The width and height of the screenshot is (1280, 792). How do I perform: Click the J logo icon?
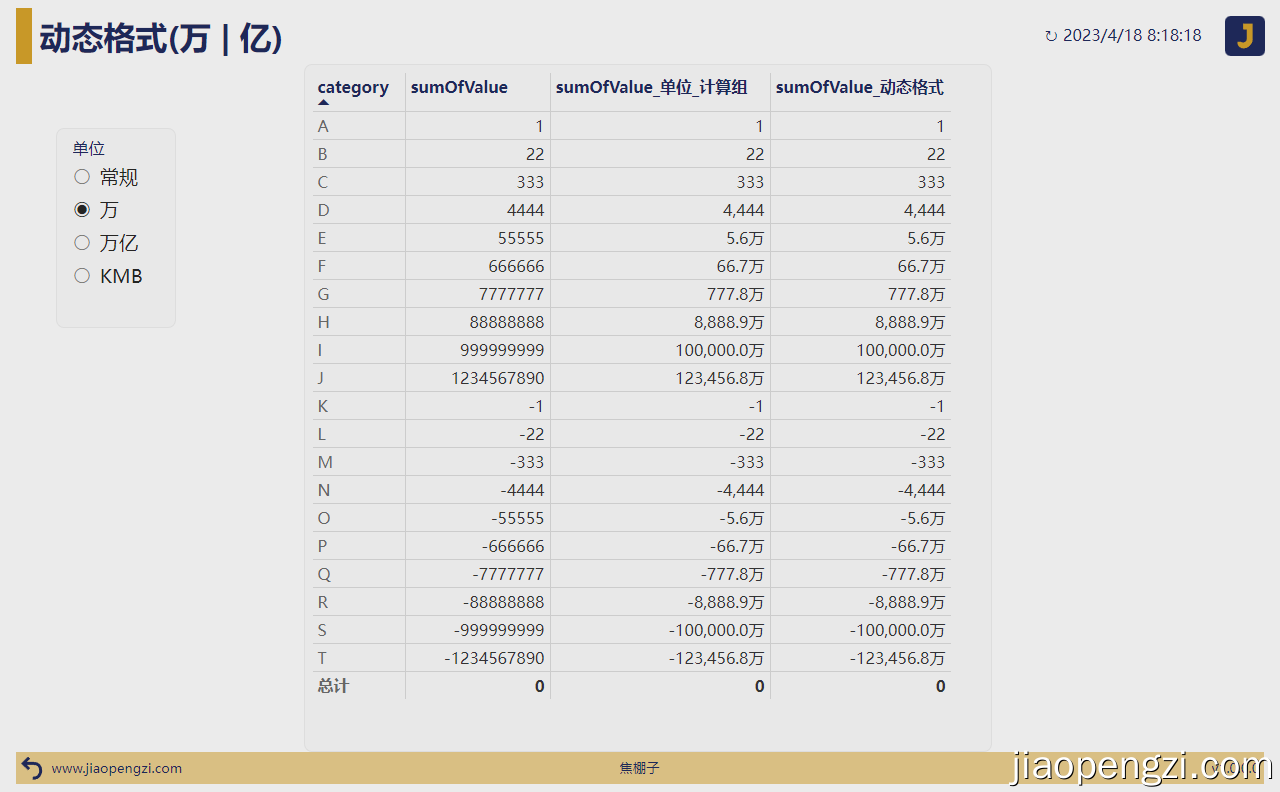click(1245, 36)
